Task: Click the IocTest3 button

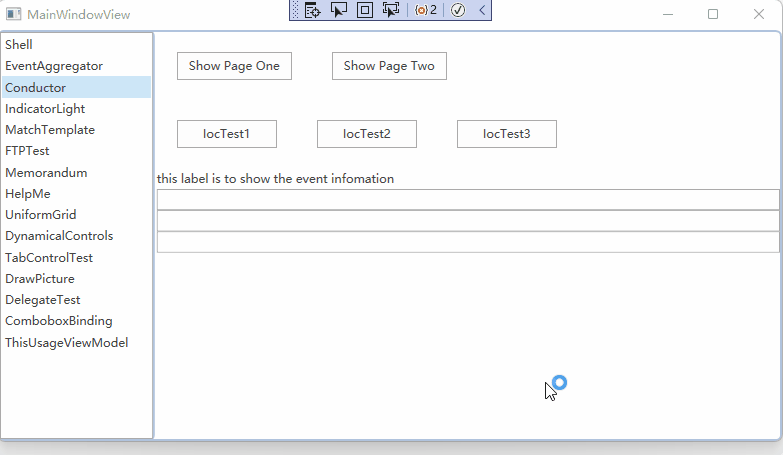Action: (x=507, y=134)
